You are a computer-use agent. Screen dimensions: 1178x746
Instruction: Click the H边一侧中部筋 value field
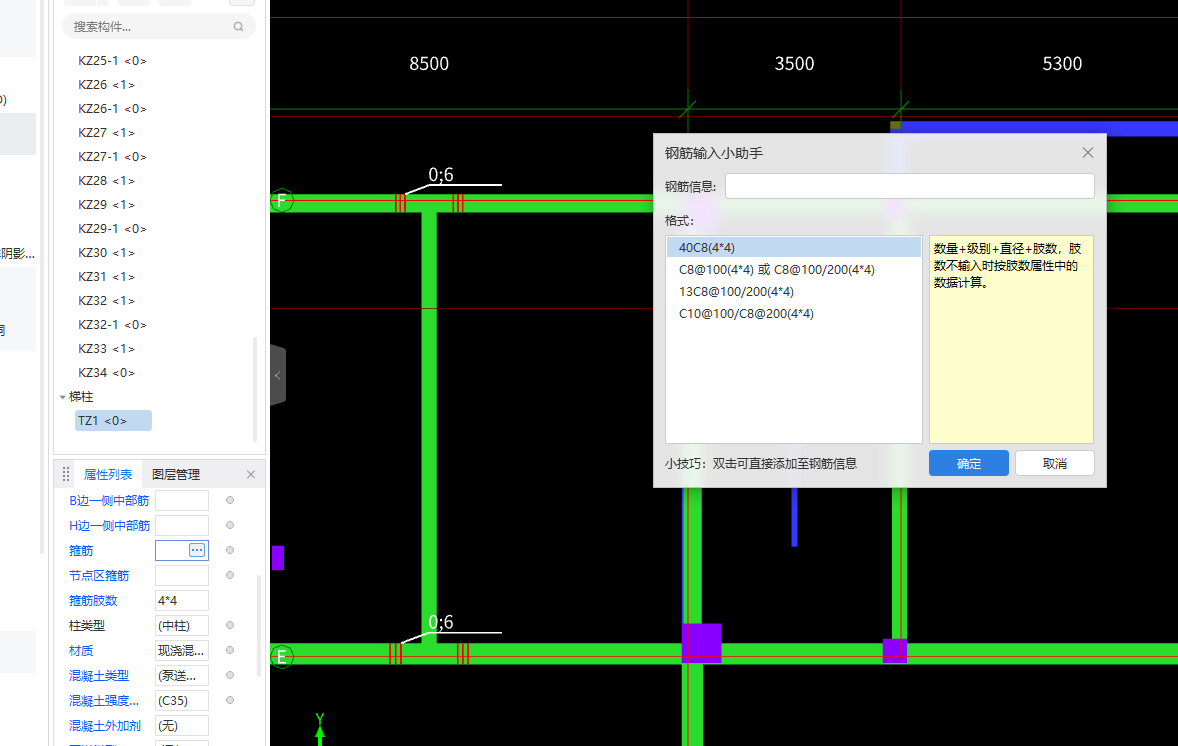click(x=182, y=525)
